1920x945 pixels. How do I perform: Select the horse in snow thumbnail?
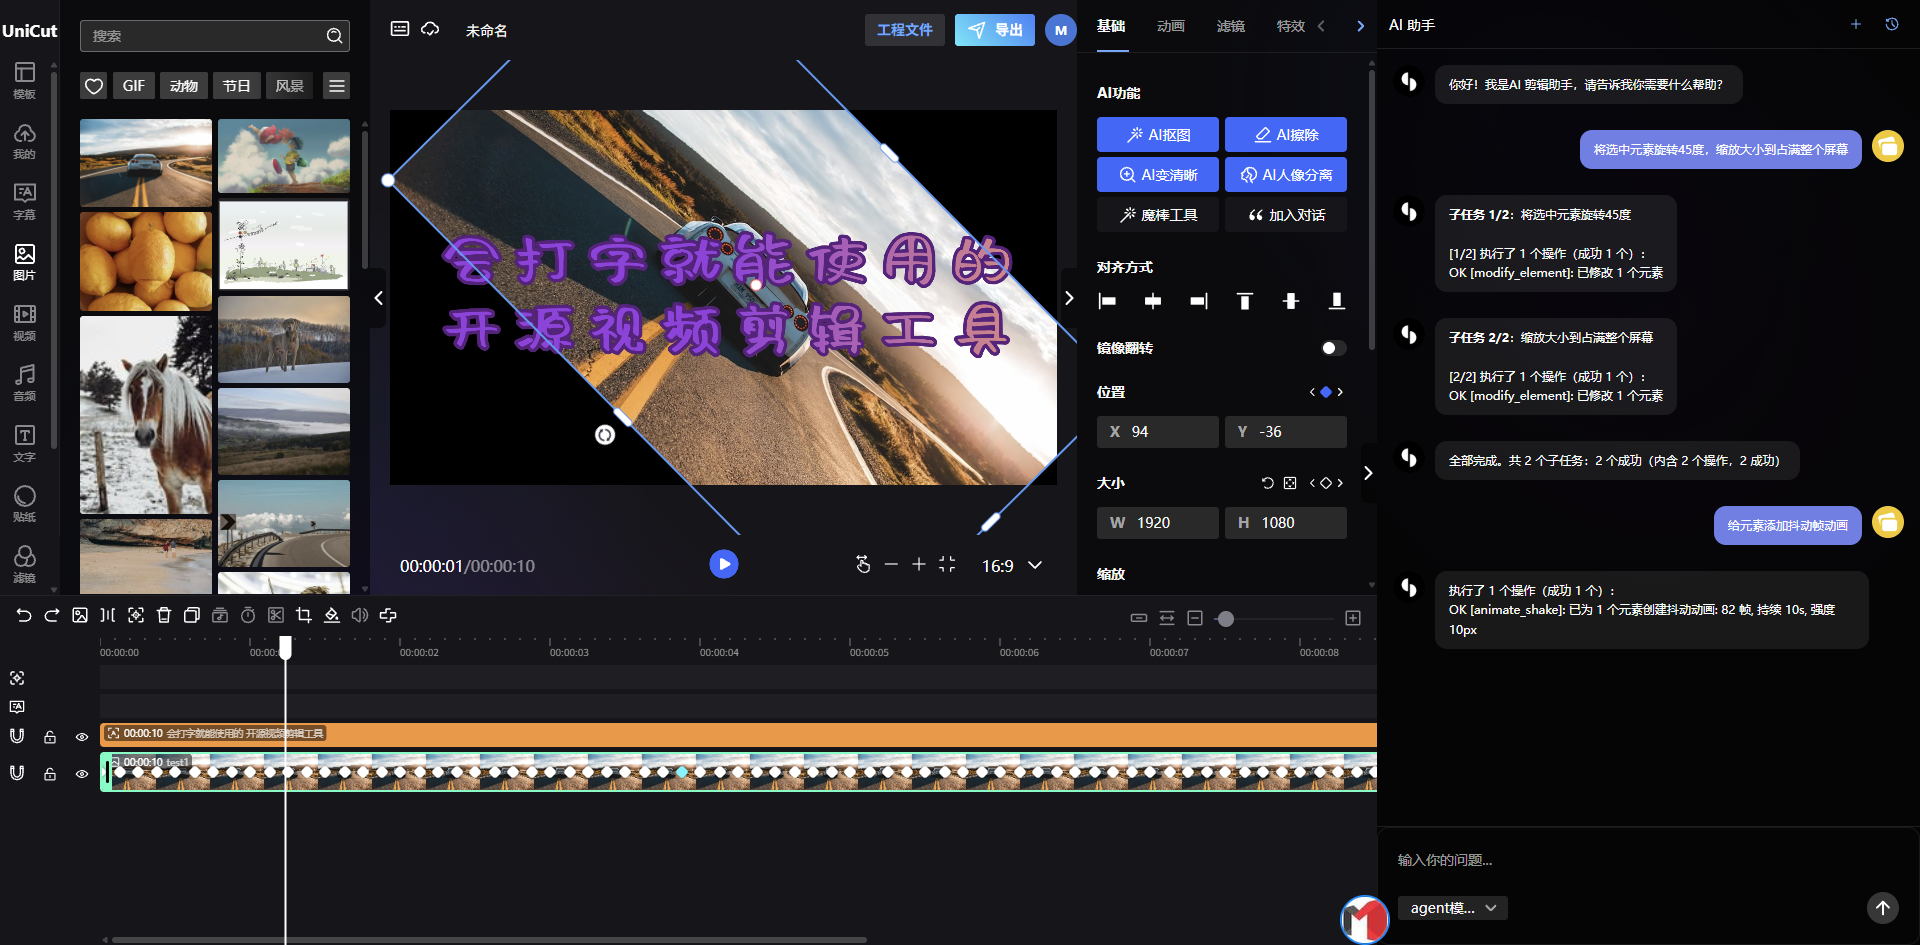[146, 415]
